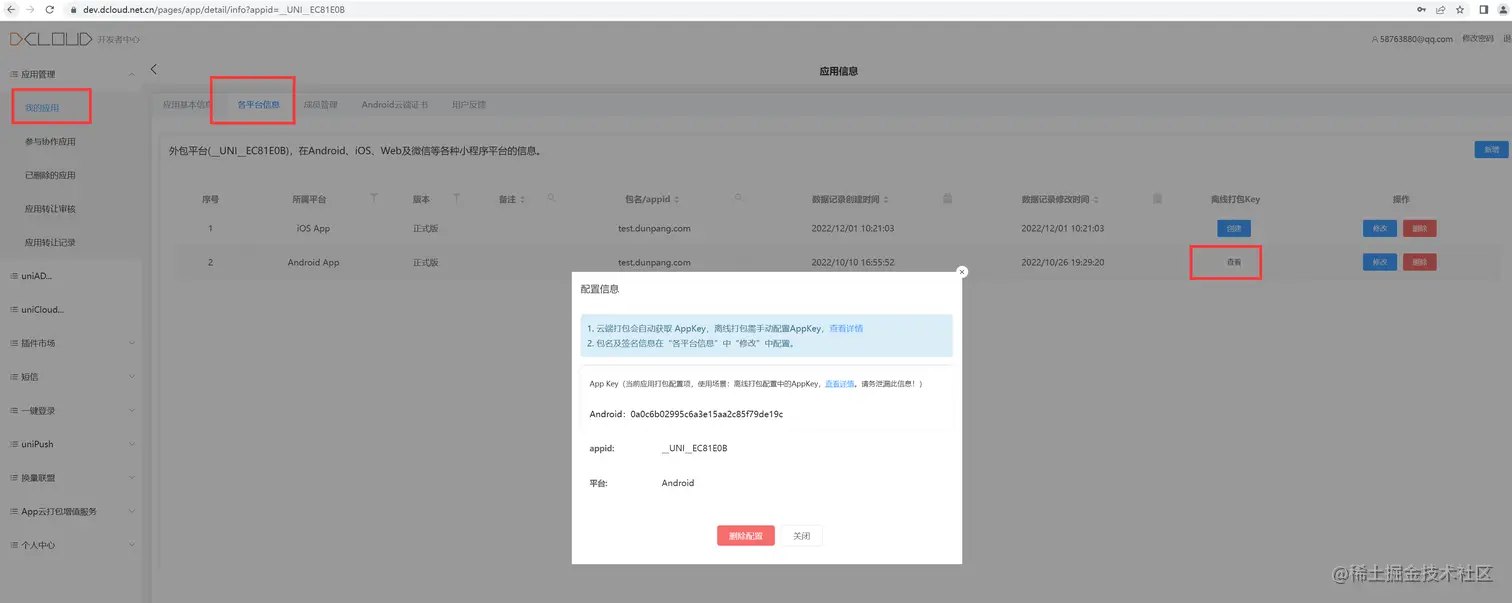
Task: Click 创建 key button for iOS App
Action: click(x=1234, y=228)
